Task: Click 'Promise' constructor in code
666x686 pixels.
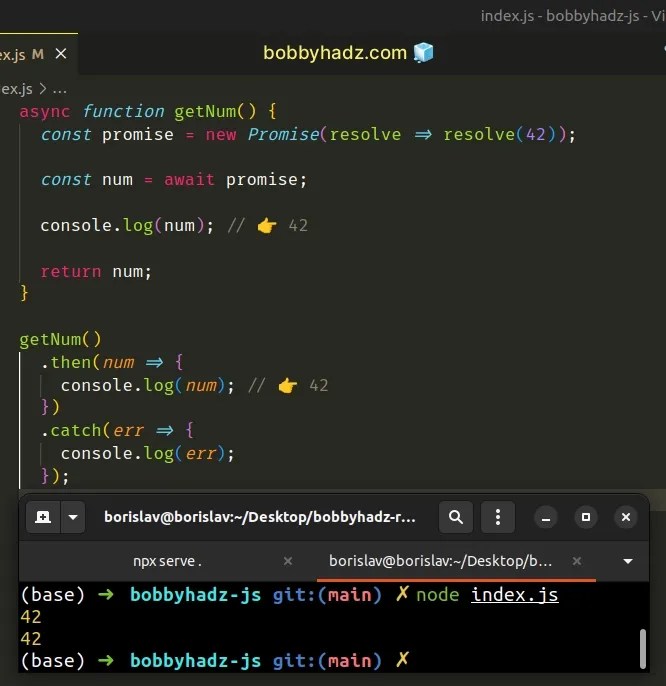Action: point(283,134)
